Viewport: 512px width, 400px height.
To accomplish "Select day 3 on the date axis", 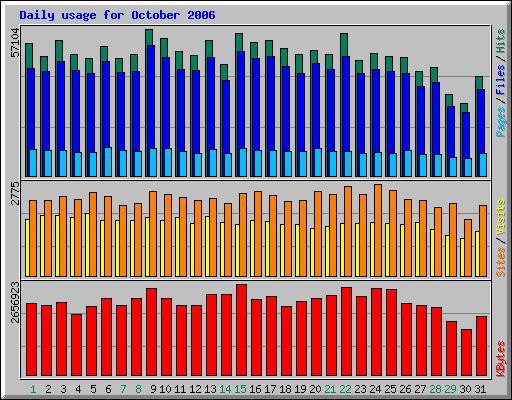I will coord(63,389).
